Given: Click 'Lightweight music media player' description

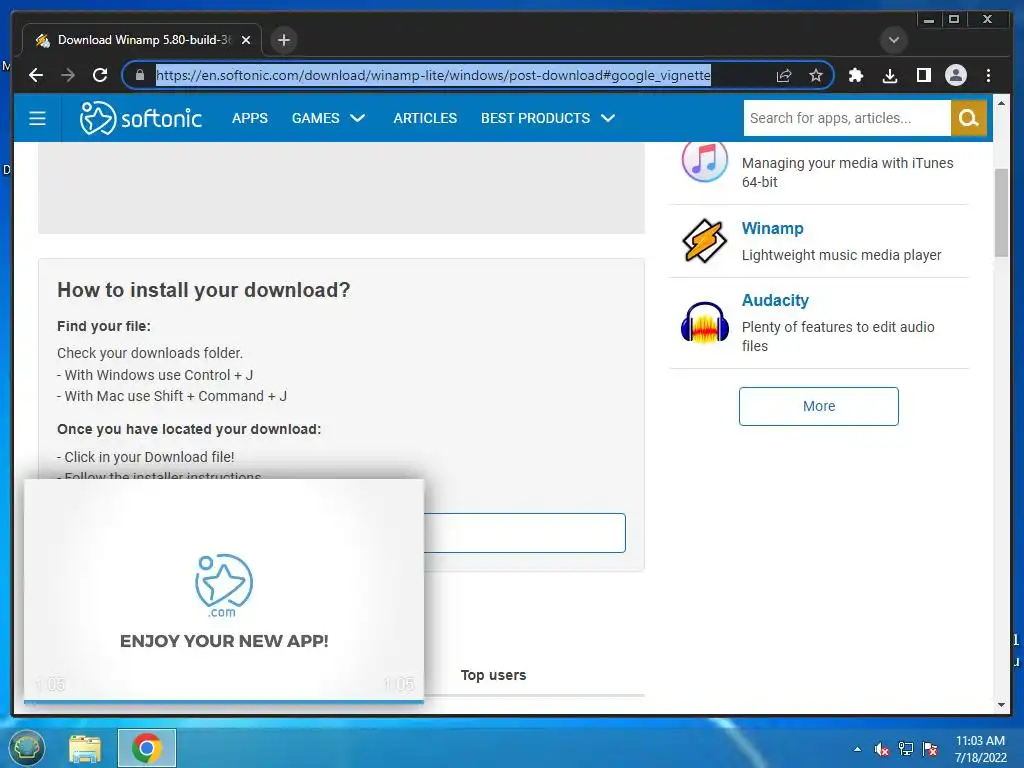Looking at the screenshot, I should 841,255.
